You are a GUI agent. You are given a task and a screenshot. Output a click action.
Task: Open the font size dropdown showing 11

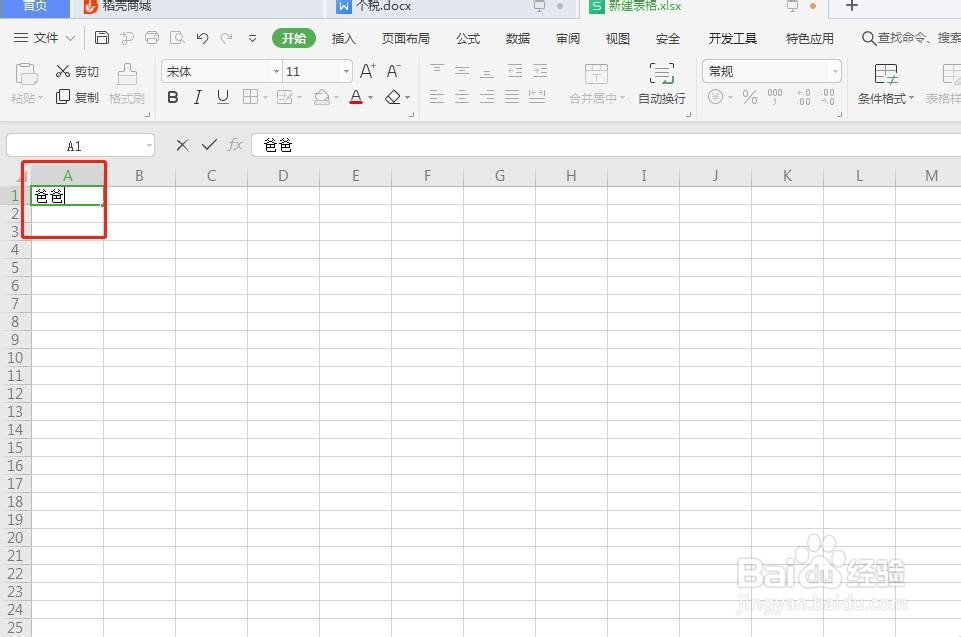click(346, 72)
